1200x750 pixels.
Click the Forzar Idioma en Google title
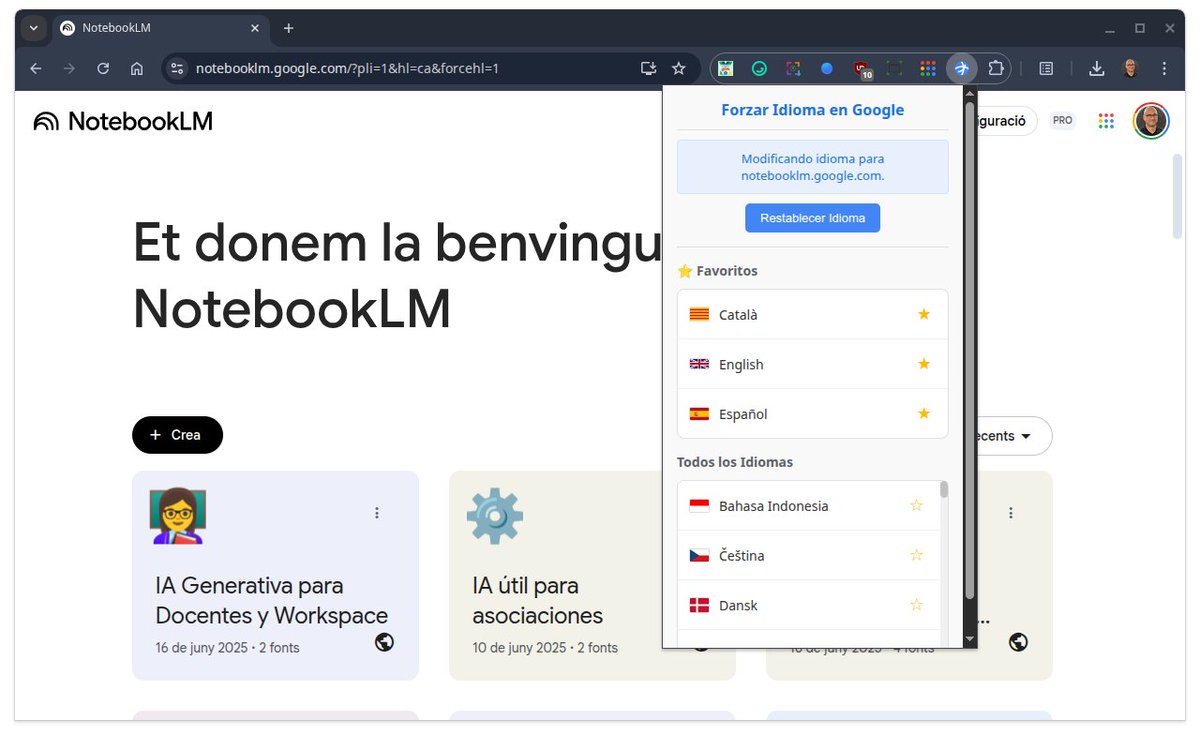coord(812,110)
